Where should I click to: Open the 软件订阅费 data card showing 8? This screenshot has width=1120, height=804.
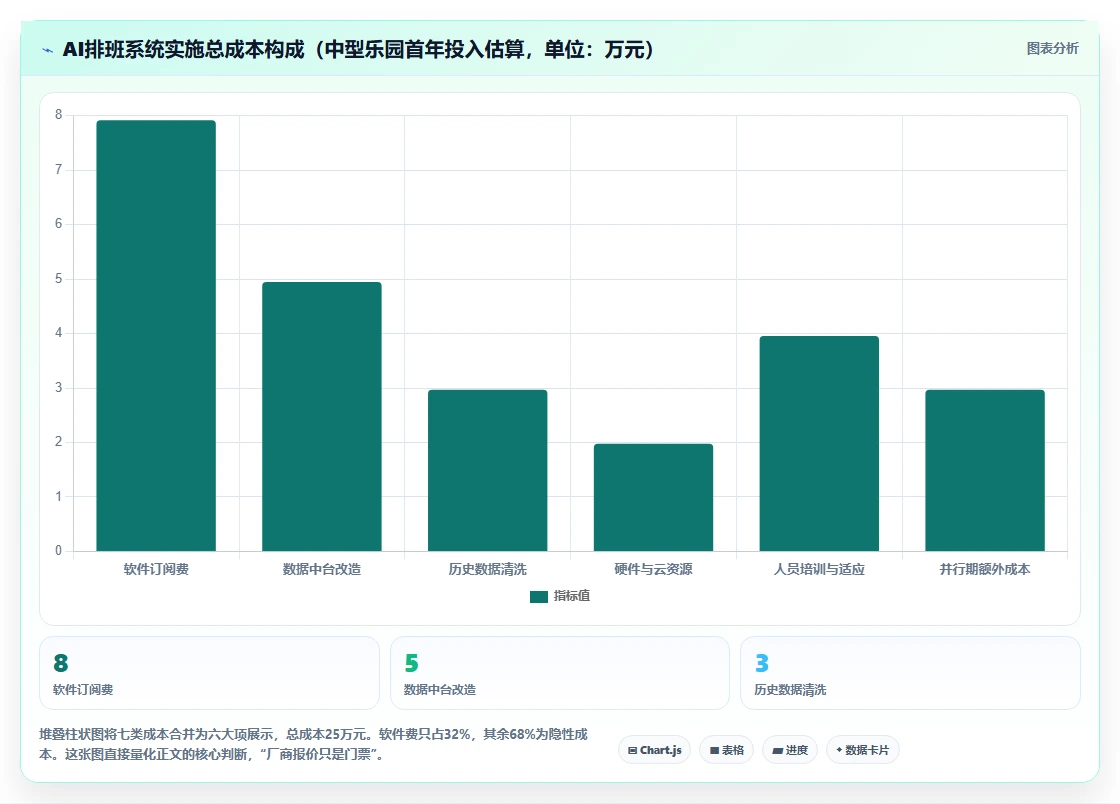(x=209, y=673)
